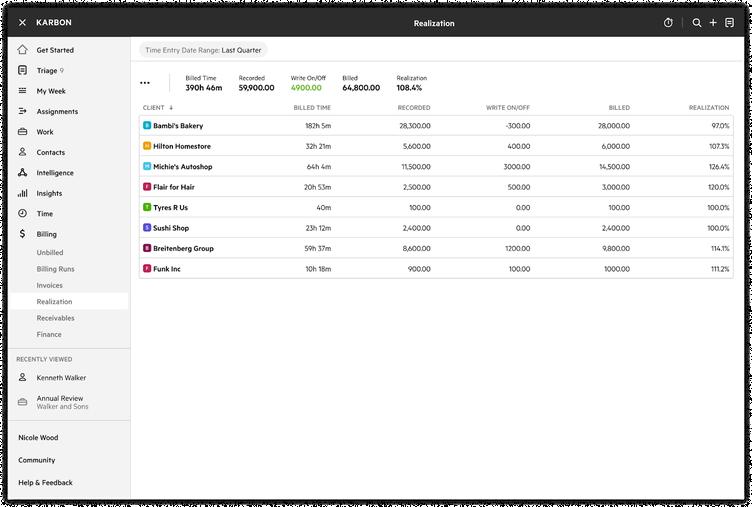Click the 64,800.00 Billed total

pos(361,88)
